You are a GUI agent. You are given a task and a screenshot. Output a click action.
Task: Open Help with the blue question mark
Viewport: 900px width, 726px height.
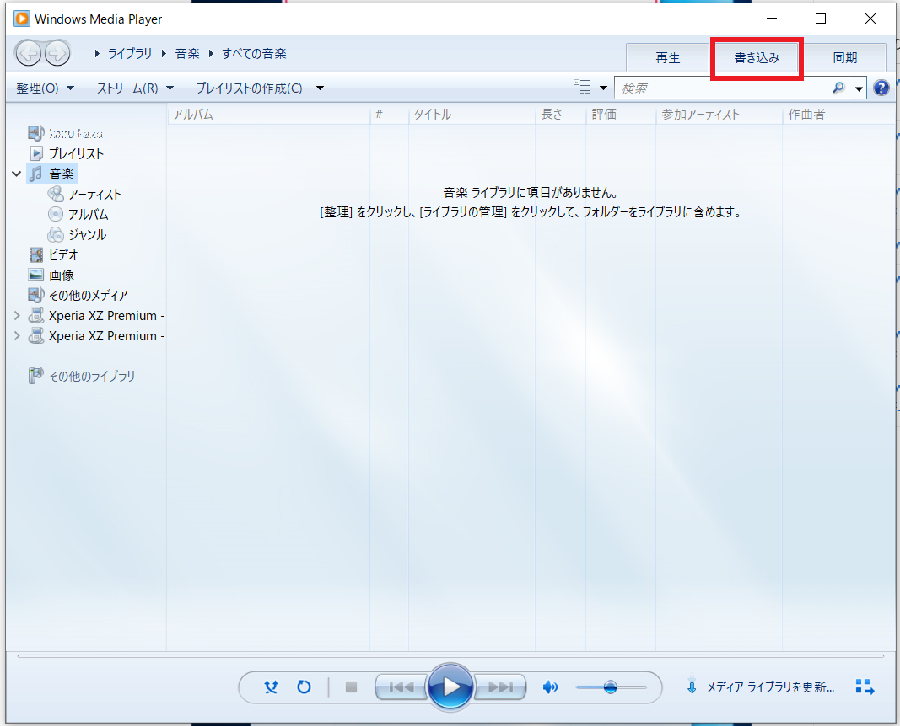tap(881, 88)
